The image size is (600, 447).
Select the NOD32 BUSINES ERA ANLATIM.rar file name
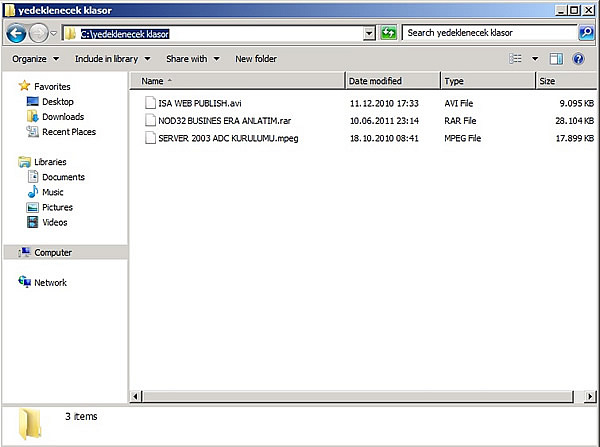click(x=225, y=121)
